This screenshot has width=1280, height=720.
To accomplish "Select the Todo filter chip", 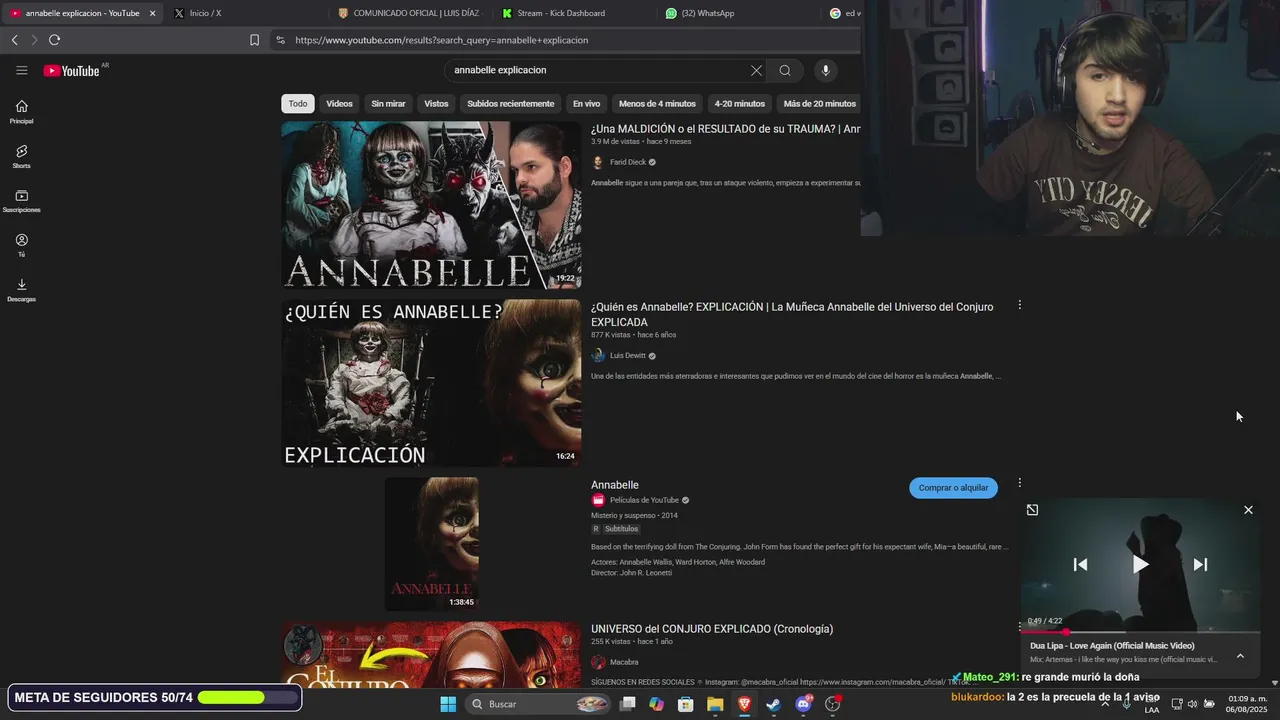I will (x=298, y=104).
